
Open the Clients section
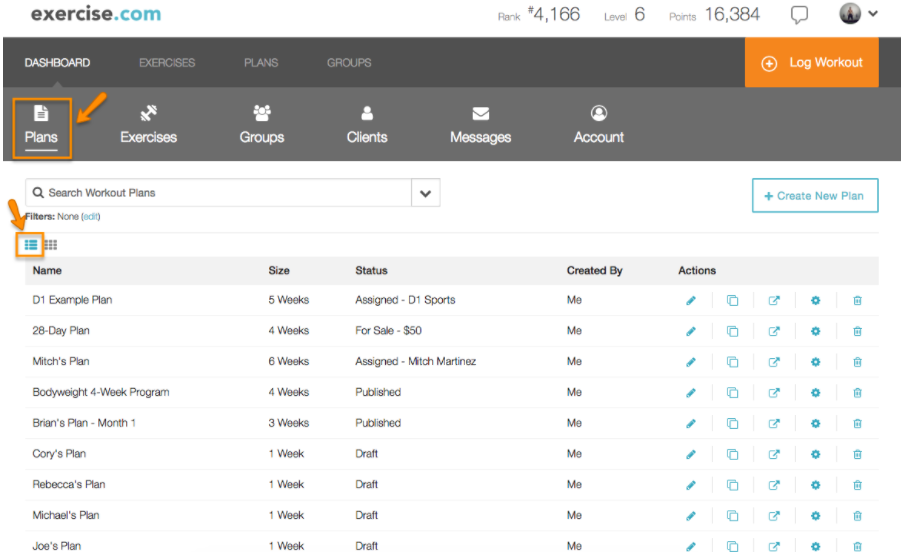tap(367, 125)
